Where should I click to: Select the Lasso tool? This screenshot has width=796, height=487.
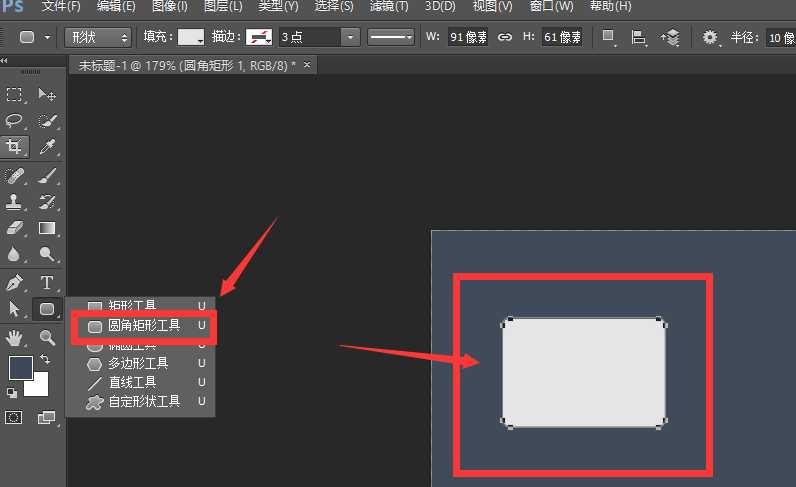coord(15,121)
